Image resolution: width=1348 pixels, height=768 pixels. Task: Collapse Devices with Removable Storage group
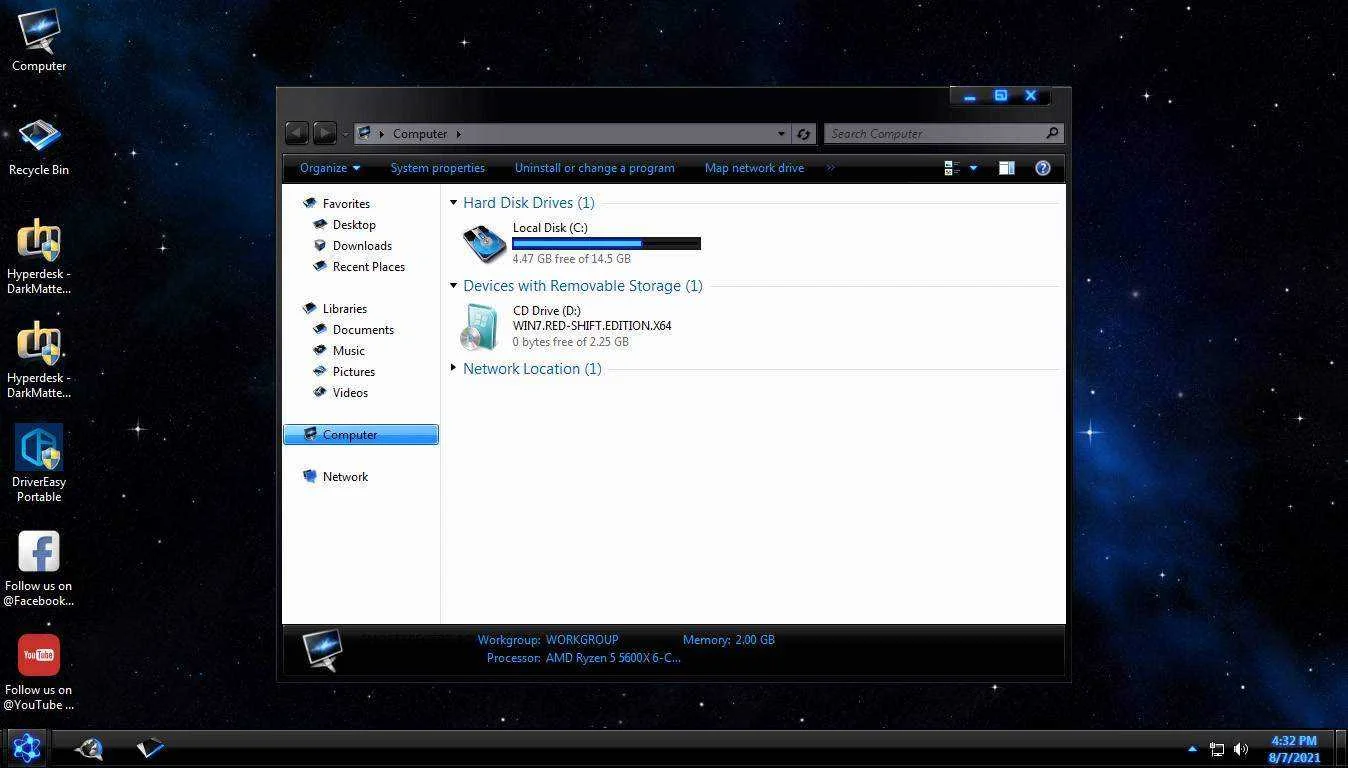pos(453,286)
